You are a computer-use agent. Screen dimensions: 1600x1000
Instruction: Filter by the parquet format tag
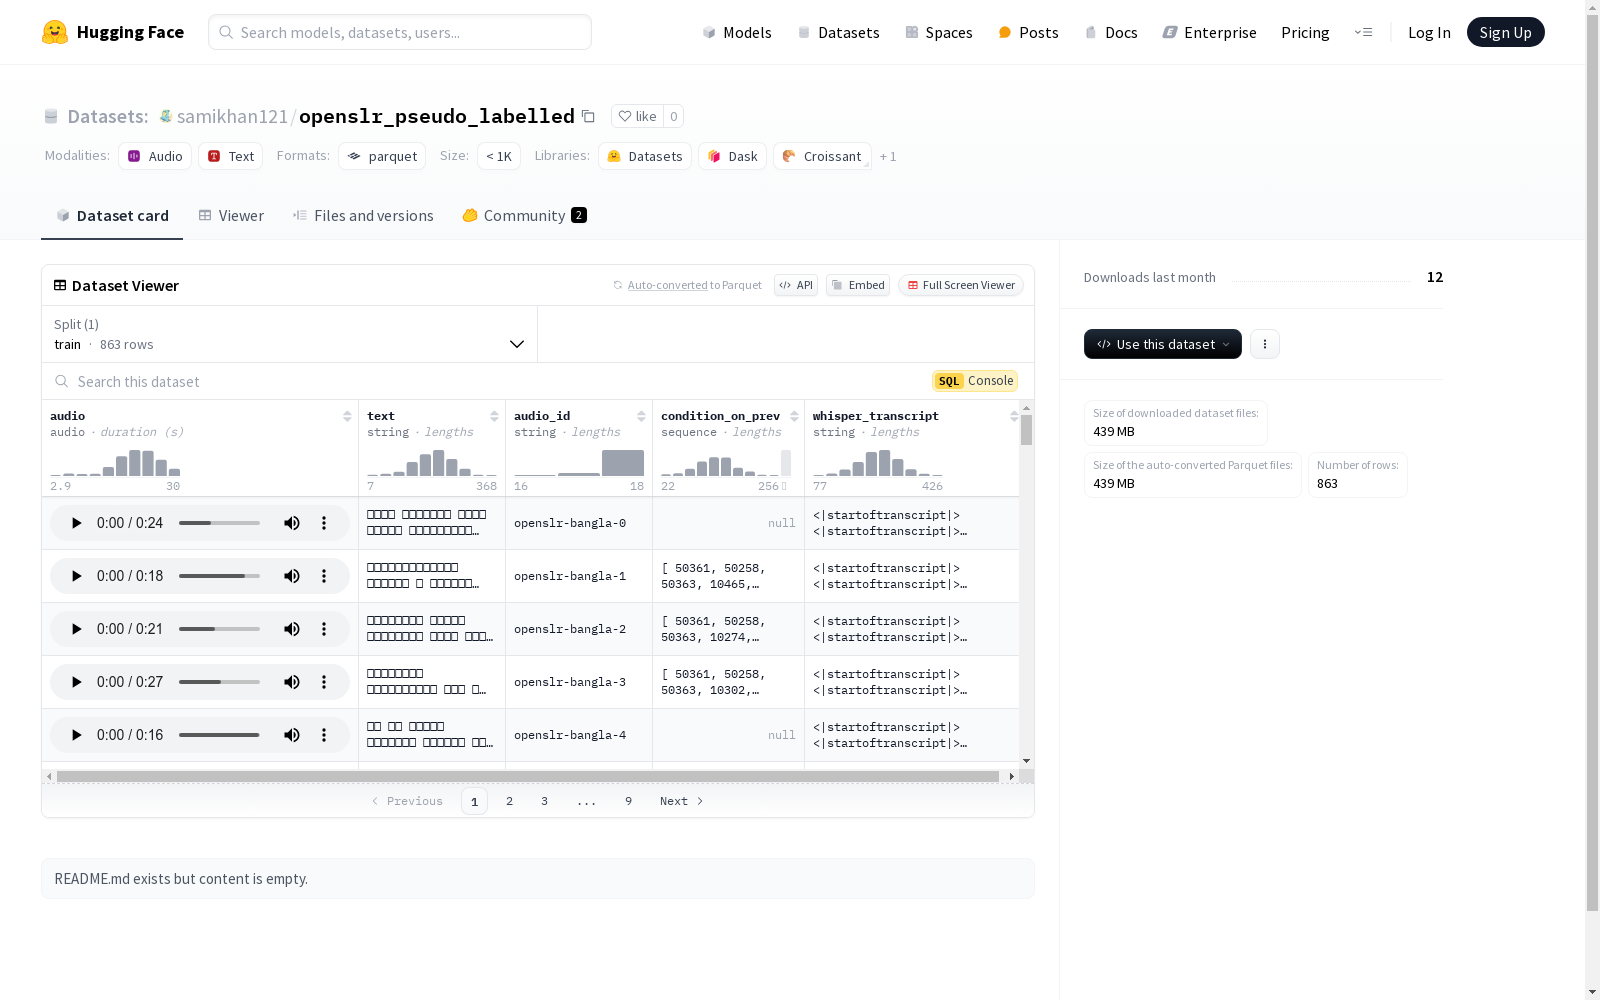[x=382, y=156]
